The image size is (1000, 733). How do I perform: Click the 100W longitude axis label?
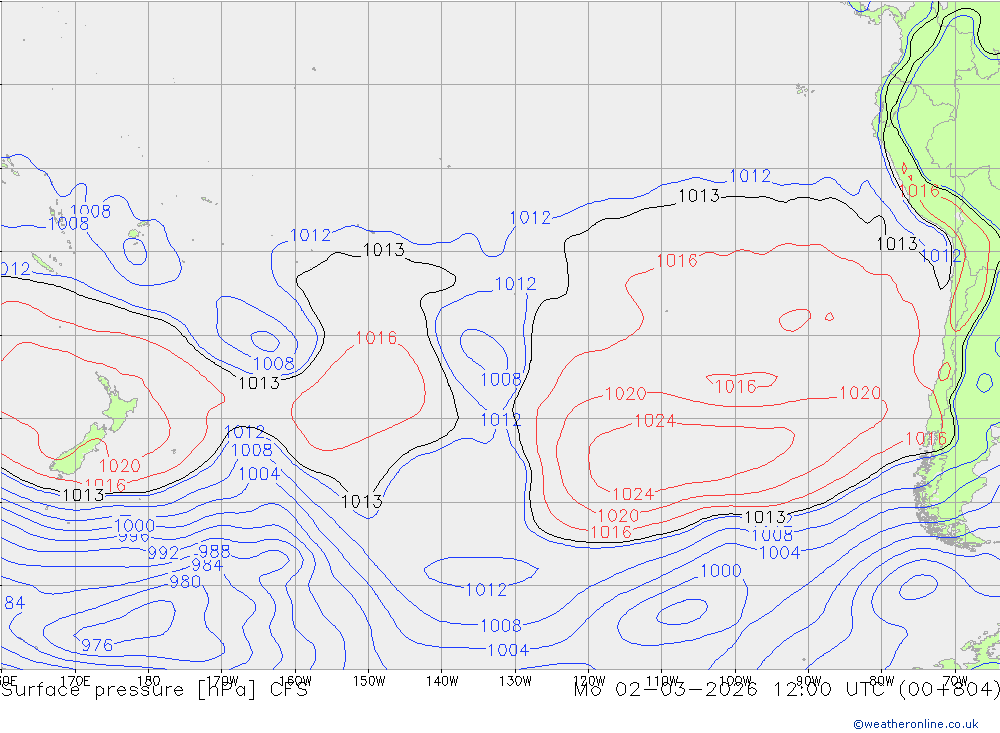point(735,681)
